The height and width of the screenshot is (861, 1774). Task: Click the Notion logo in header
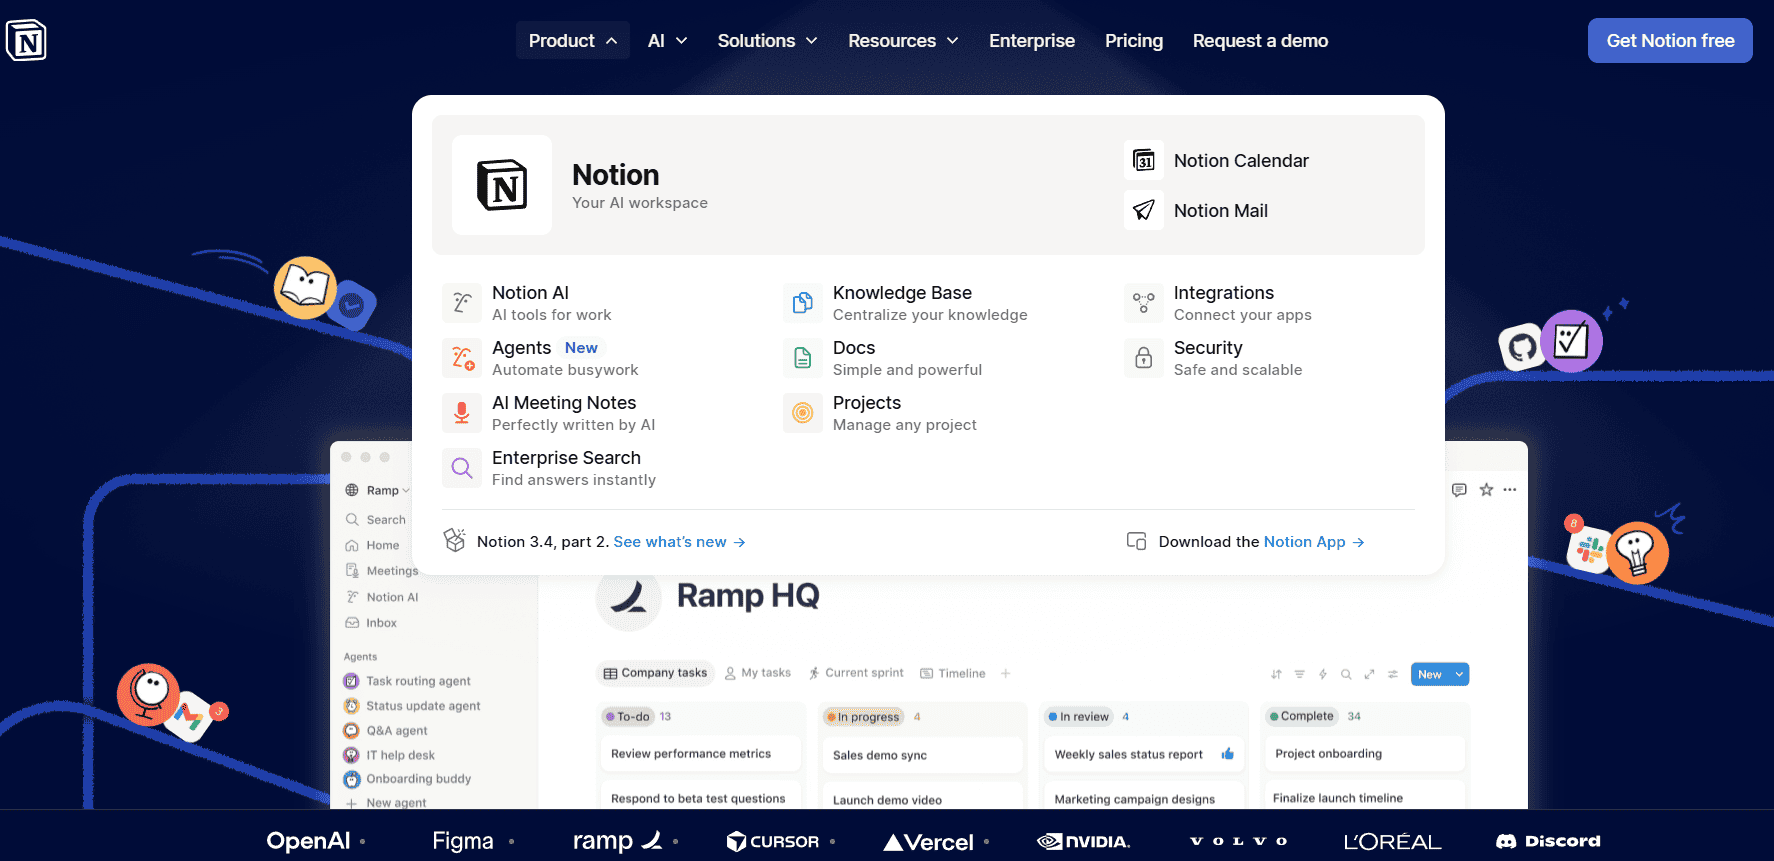click(26, 41)
